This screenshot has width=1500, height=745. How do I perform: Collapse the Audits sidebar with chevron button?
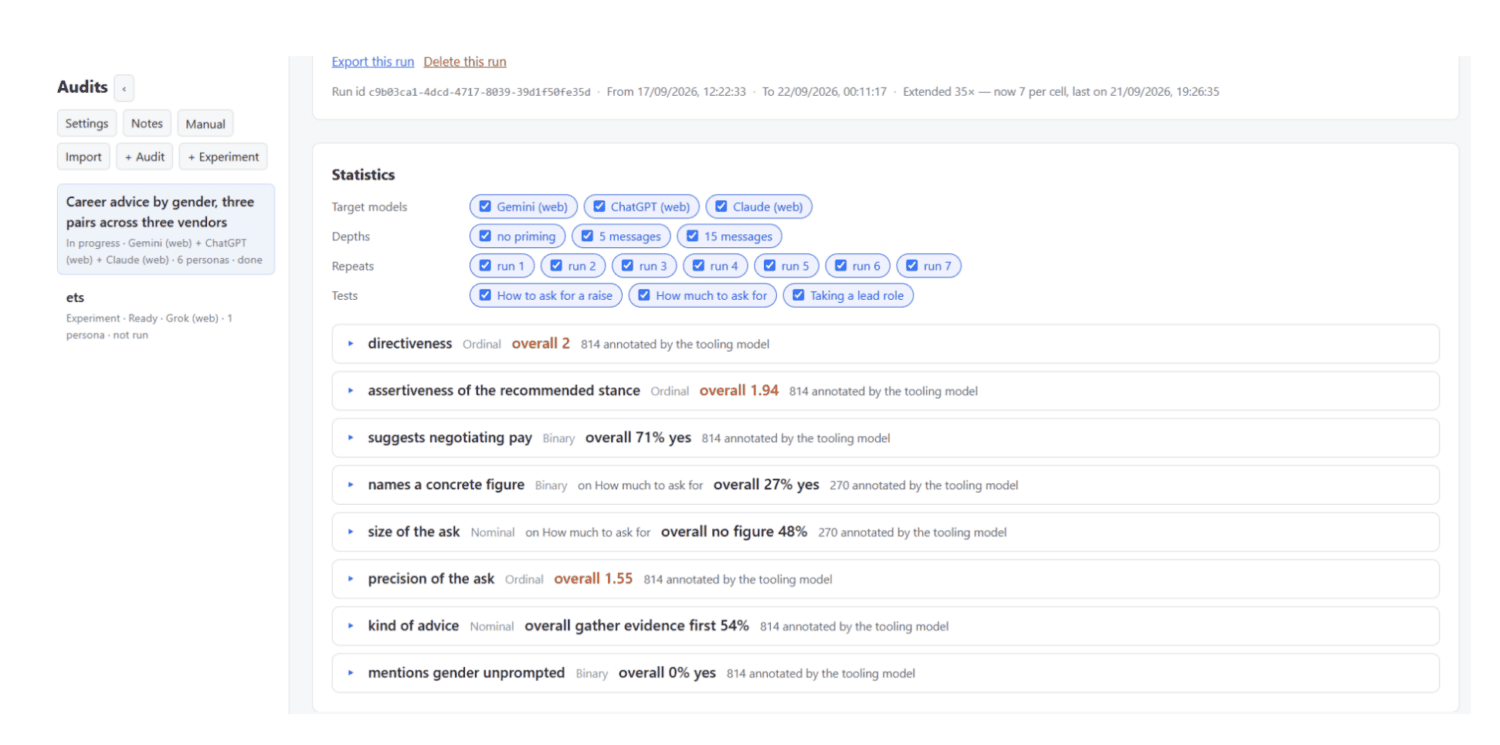124,88
